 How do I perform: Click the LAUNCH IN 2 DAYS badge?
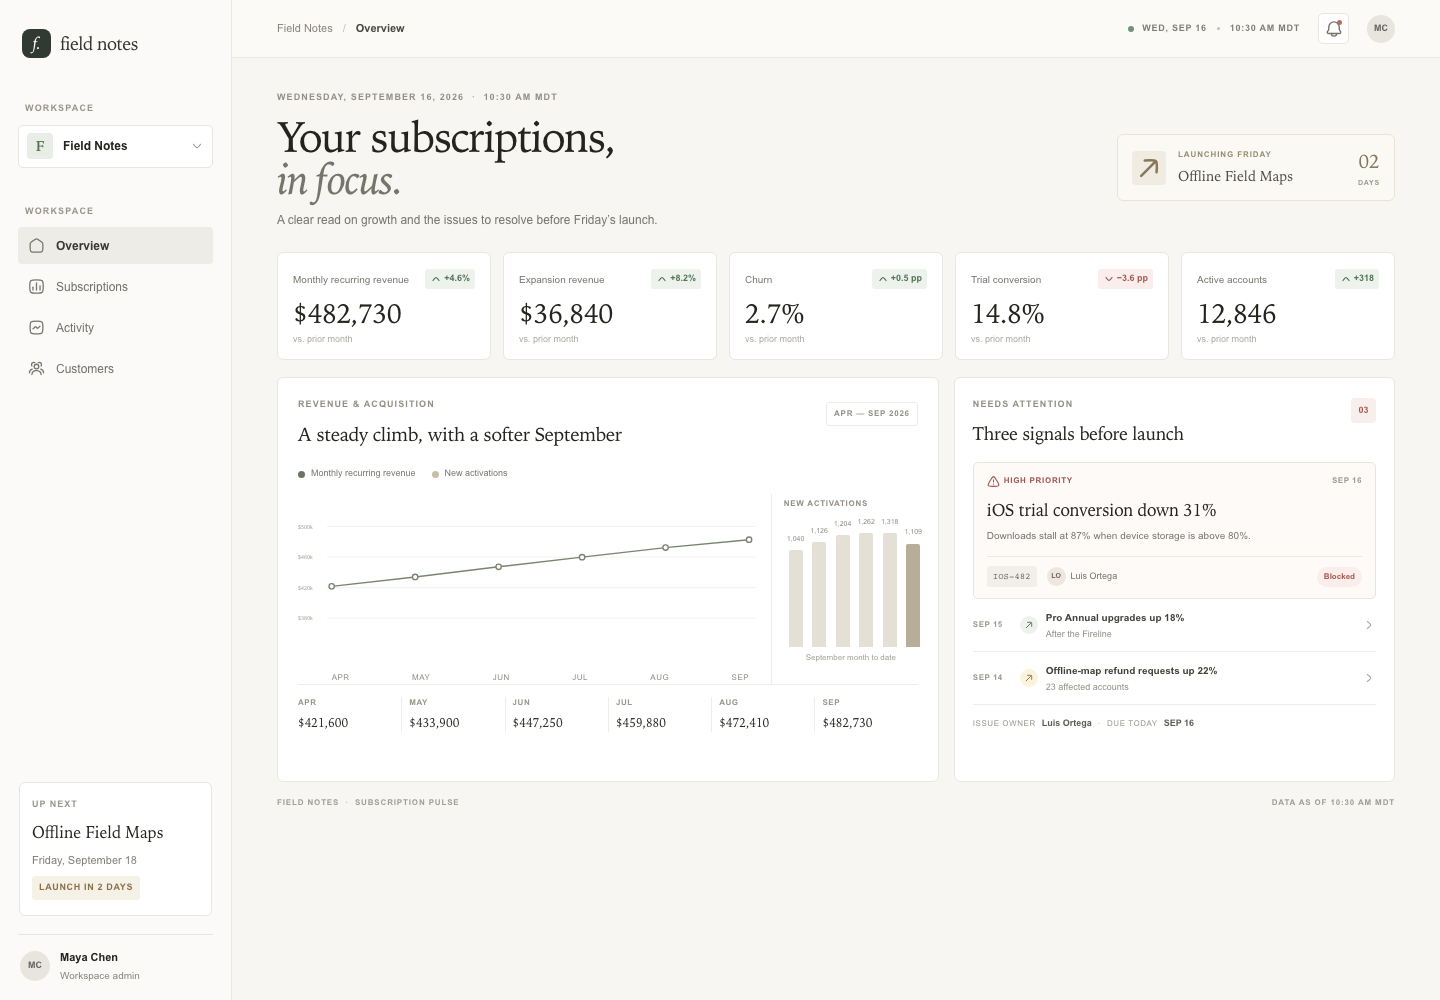(x=86, y=887)
